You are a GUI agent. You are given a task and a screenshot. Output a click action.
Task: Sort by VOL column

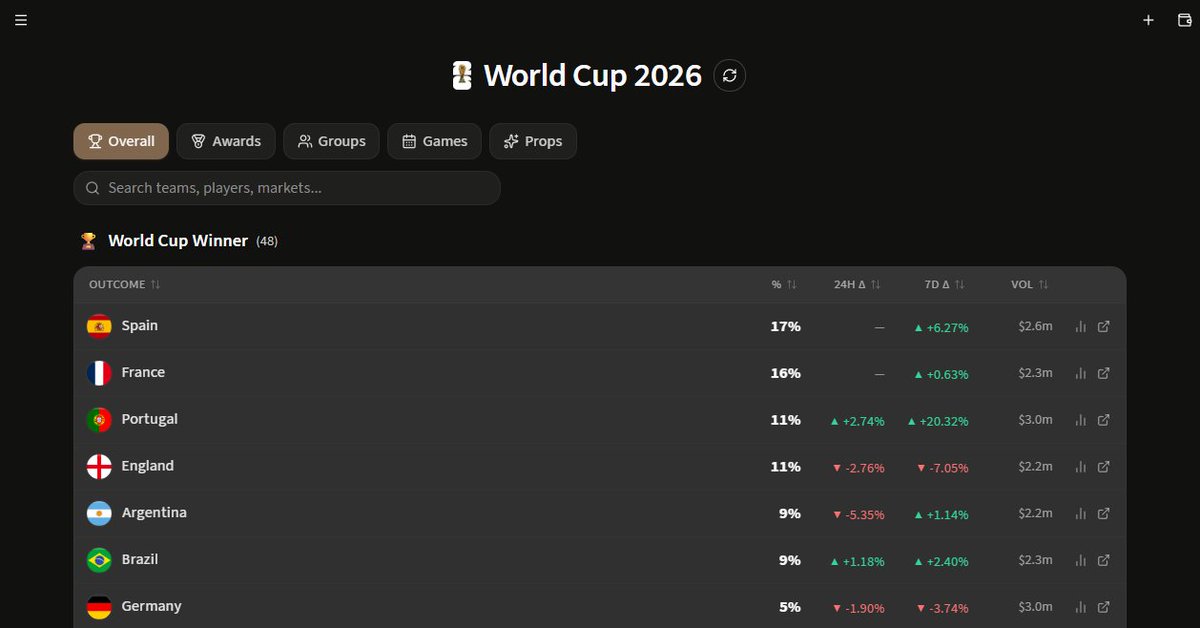coord(1030,285)
